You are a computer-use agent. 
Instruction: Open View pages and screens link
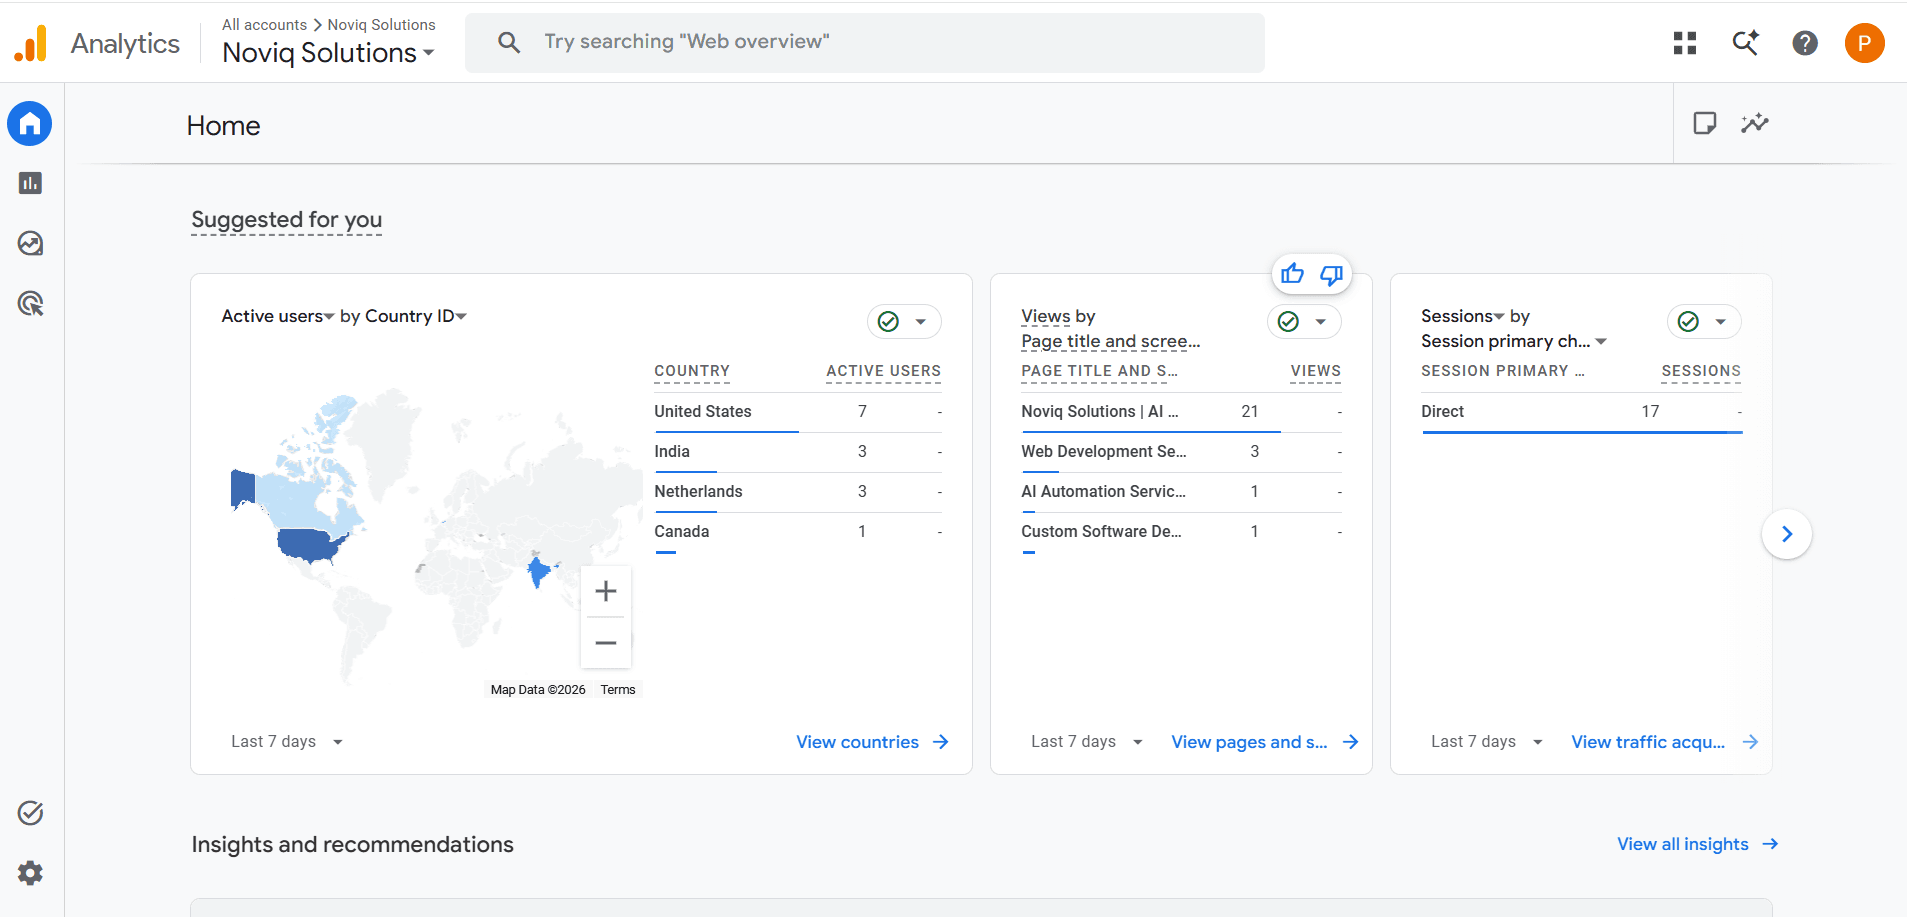click(x=1265, y=742)
